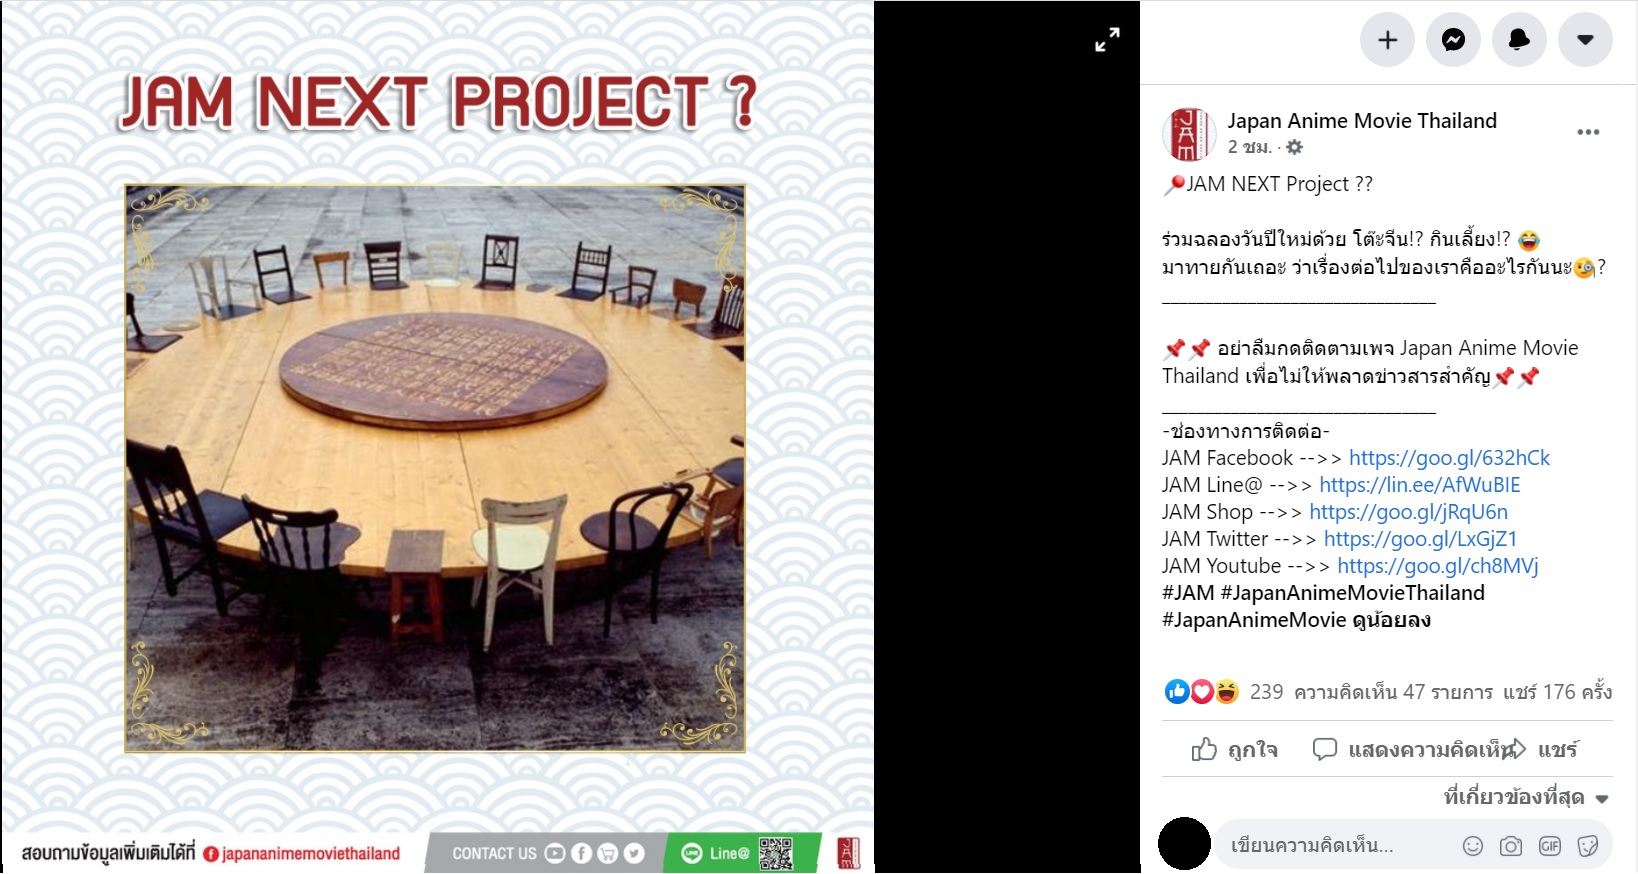The height and width of the screenshot is (874, 1638).
Task: Add a GIF to comment
Action: 1549,846
